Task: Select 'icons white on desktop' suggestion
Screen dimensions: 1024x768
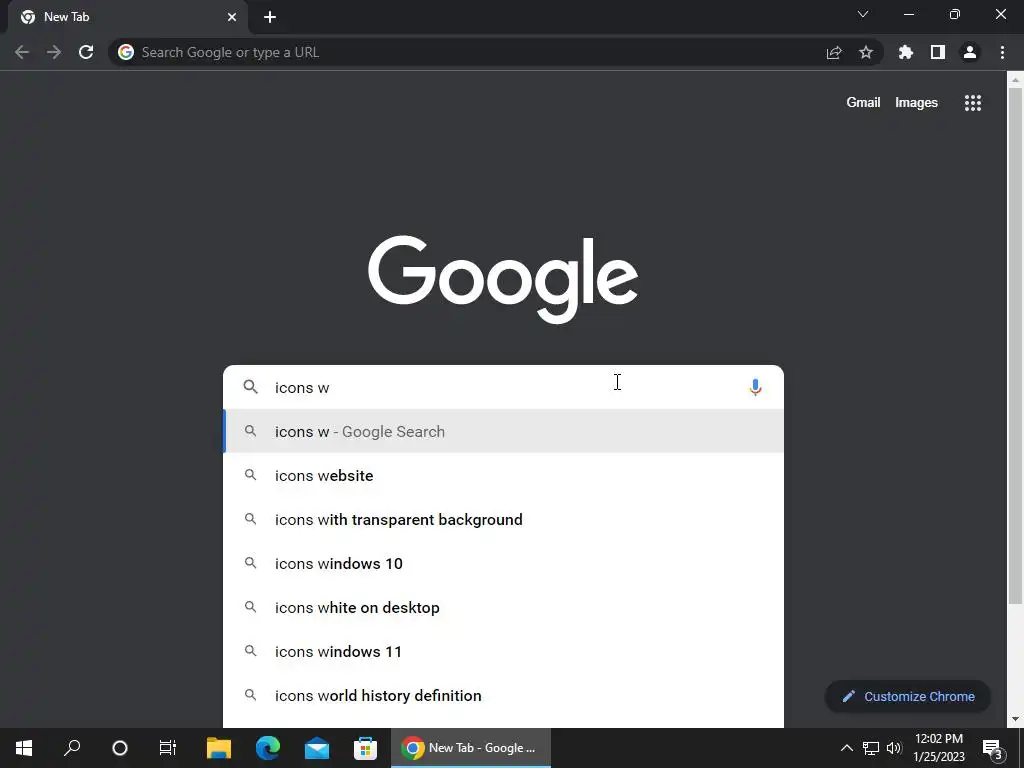Action: click(504, 607)
